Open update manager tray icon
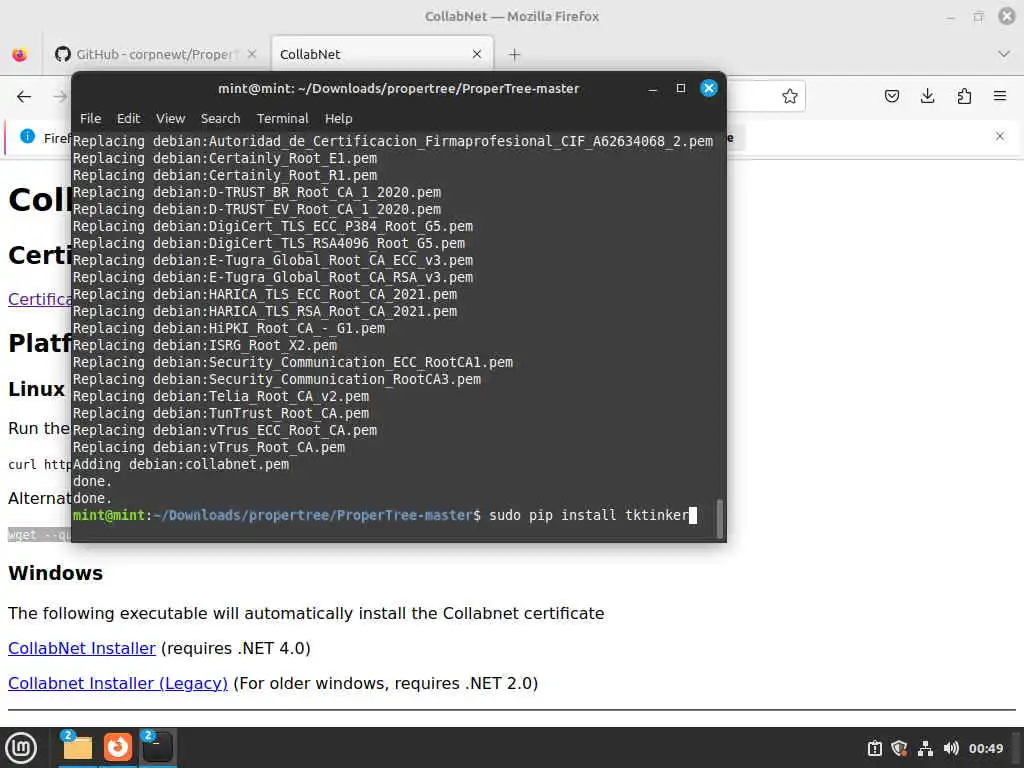 874,748
